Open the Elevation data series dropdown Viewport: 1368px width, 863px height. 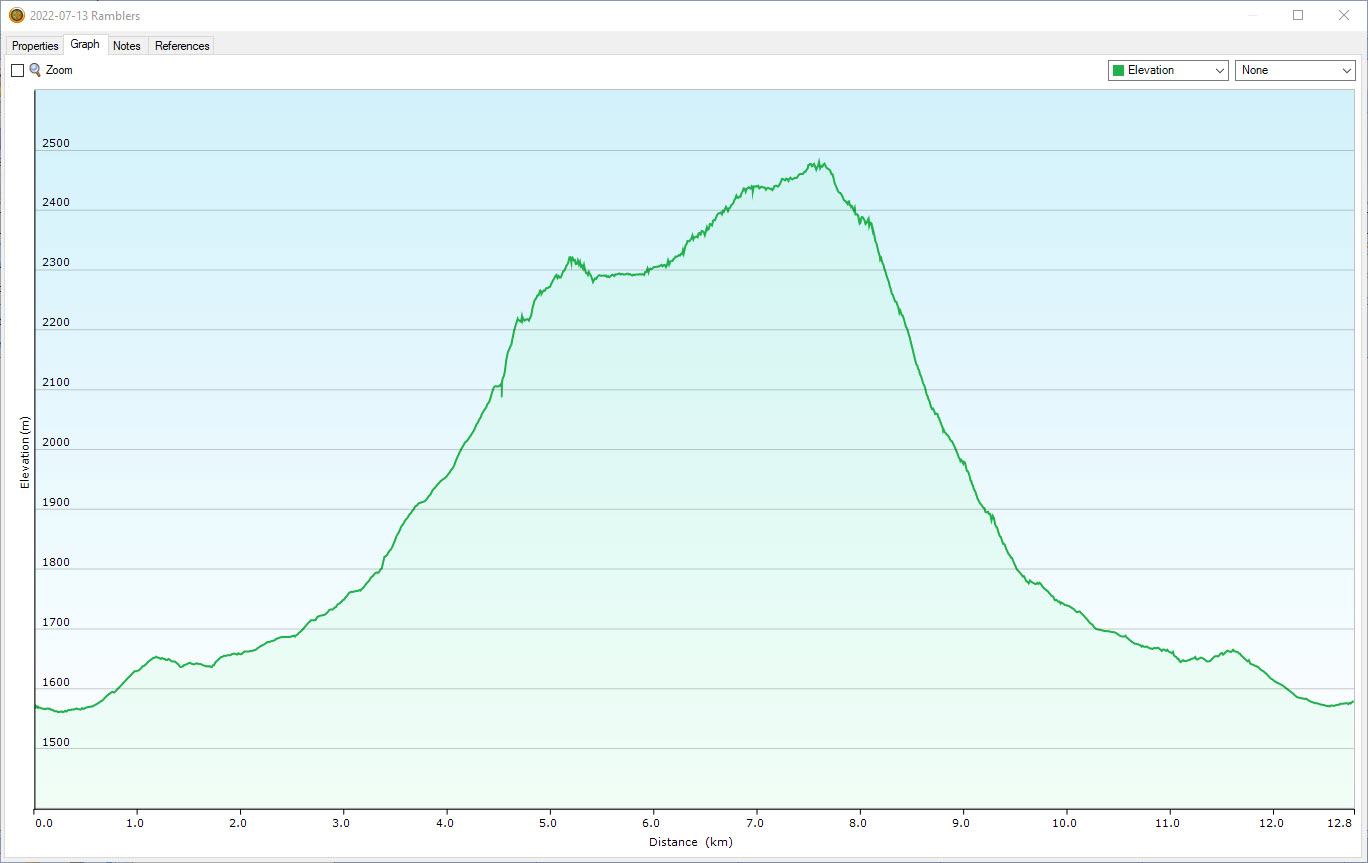(1167, 70)
